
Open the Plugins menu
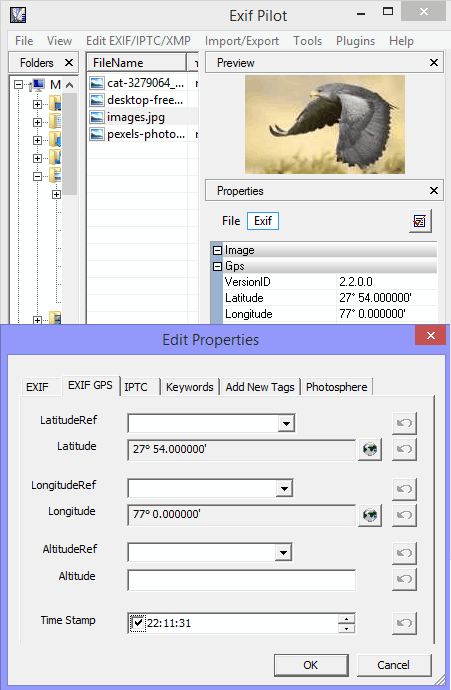point(356,41)
